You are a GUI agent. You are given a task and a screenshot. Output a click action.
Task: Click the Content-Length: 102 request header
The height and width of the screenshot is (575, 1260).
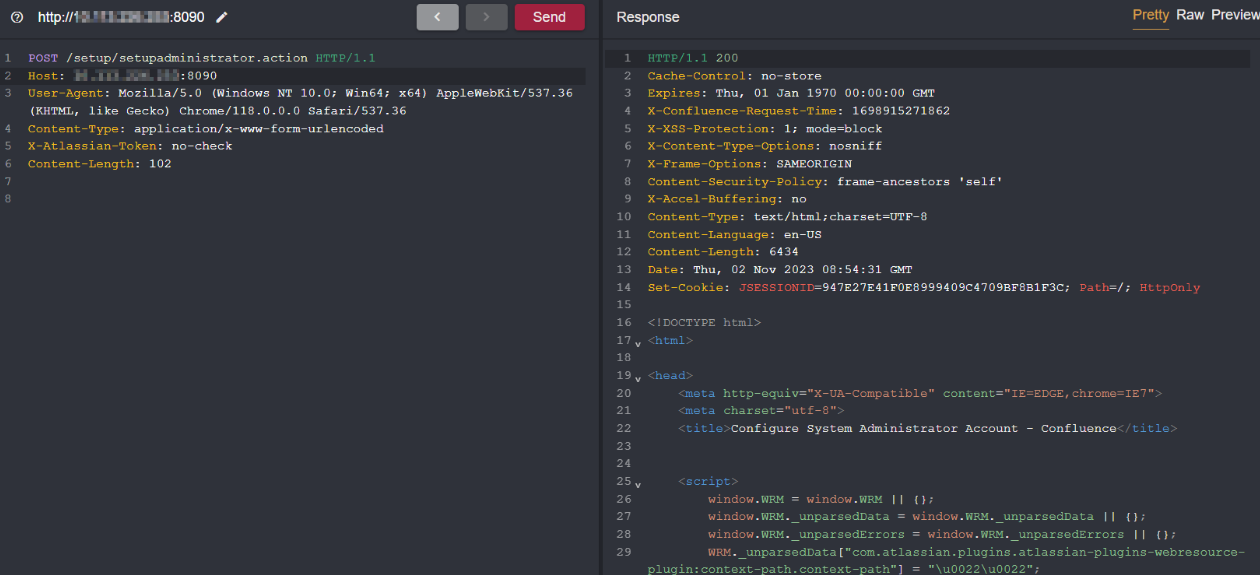tap(100, 164)
